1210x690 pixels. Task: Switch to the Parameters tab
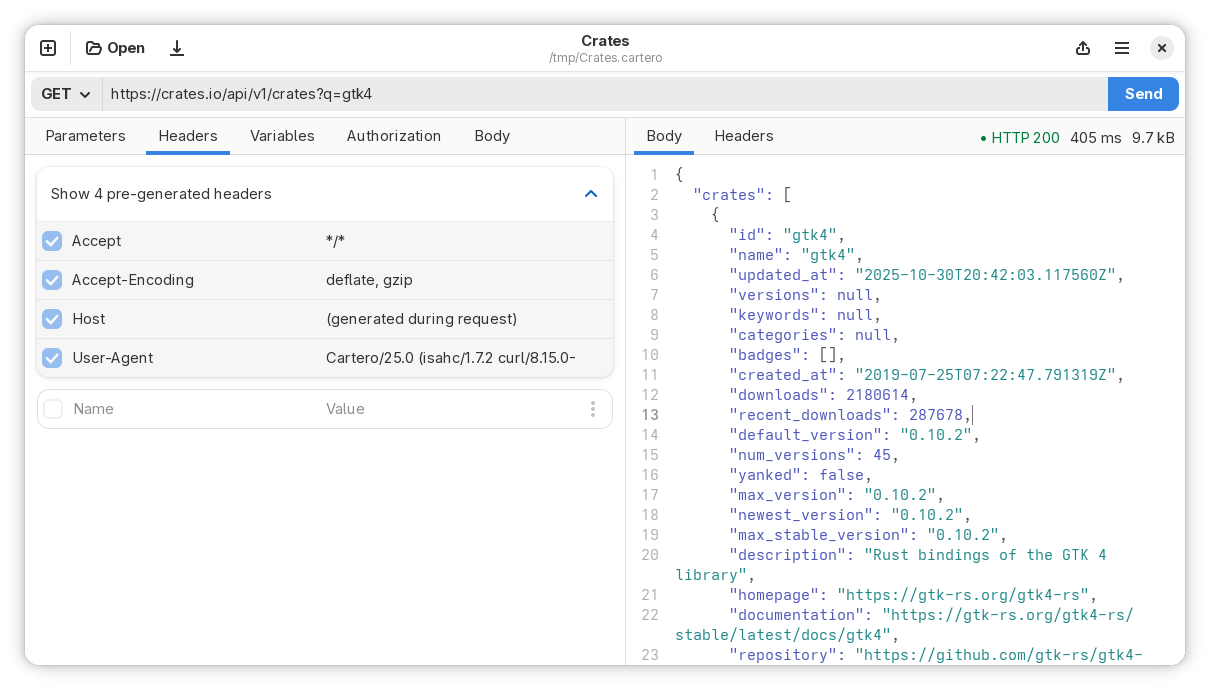click(x=85, y=136)
